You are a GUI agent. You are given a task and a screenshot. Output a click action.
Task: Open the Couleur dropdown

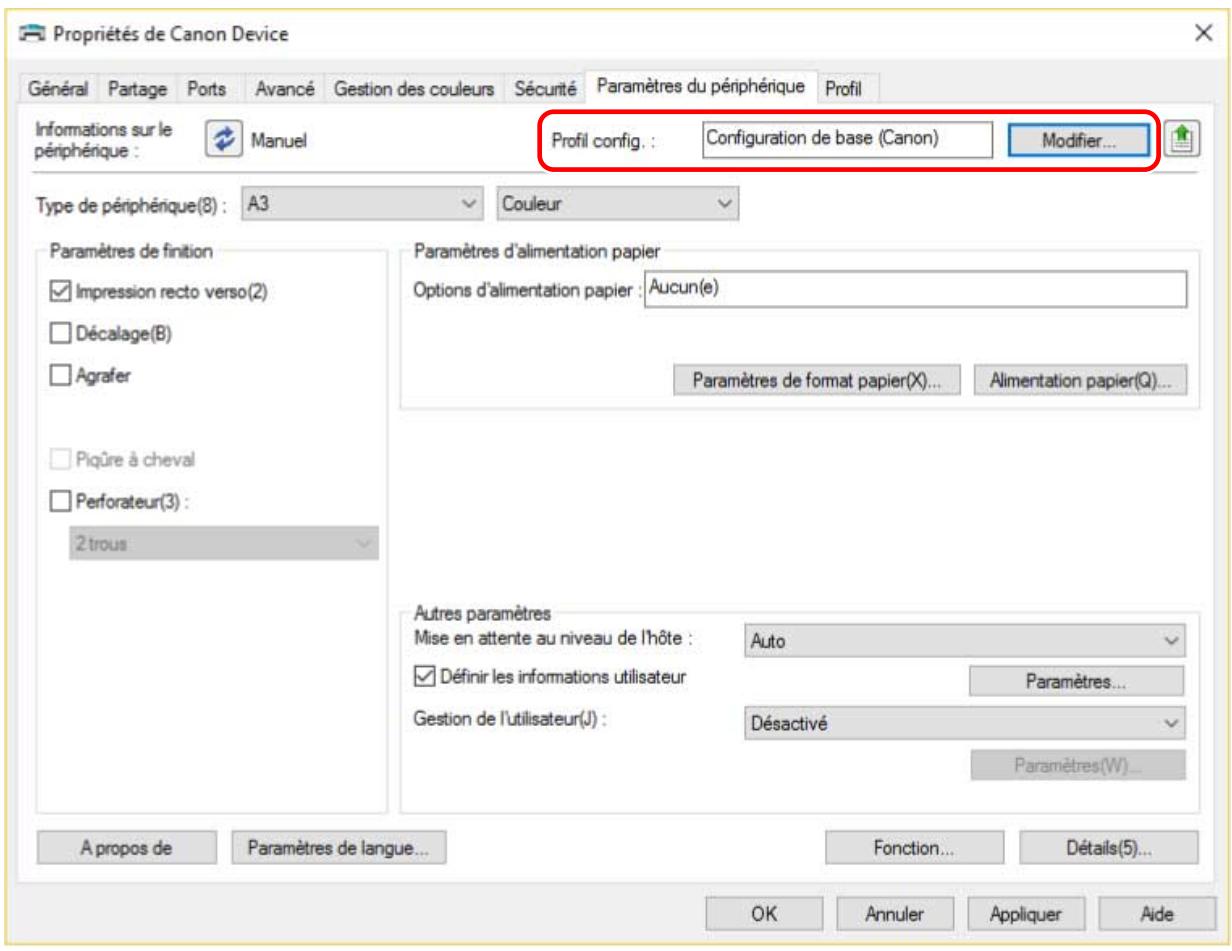[x=619, y=204]
